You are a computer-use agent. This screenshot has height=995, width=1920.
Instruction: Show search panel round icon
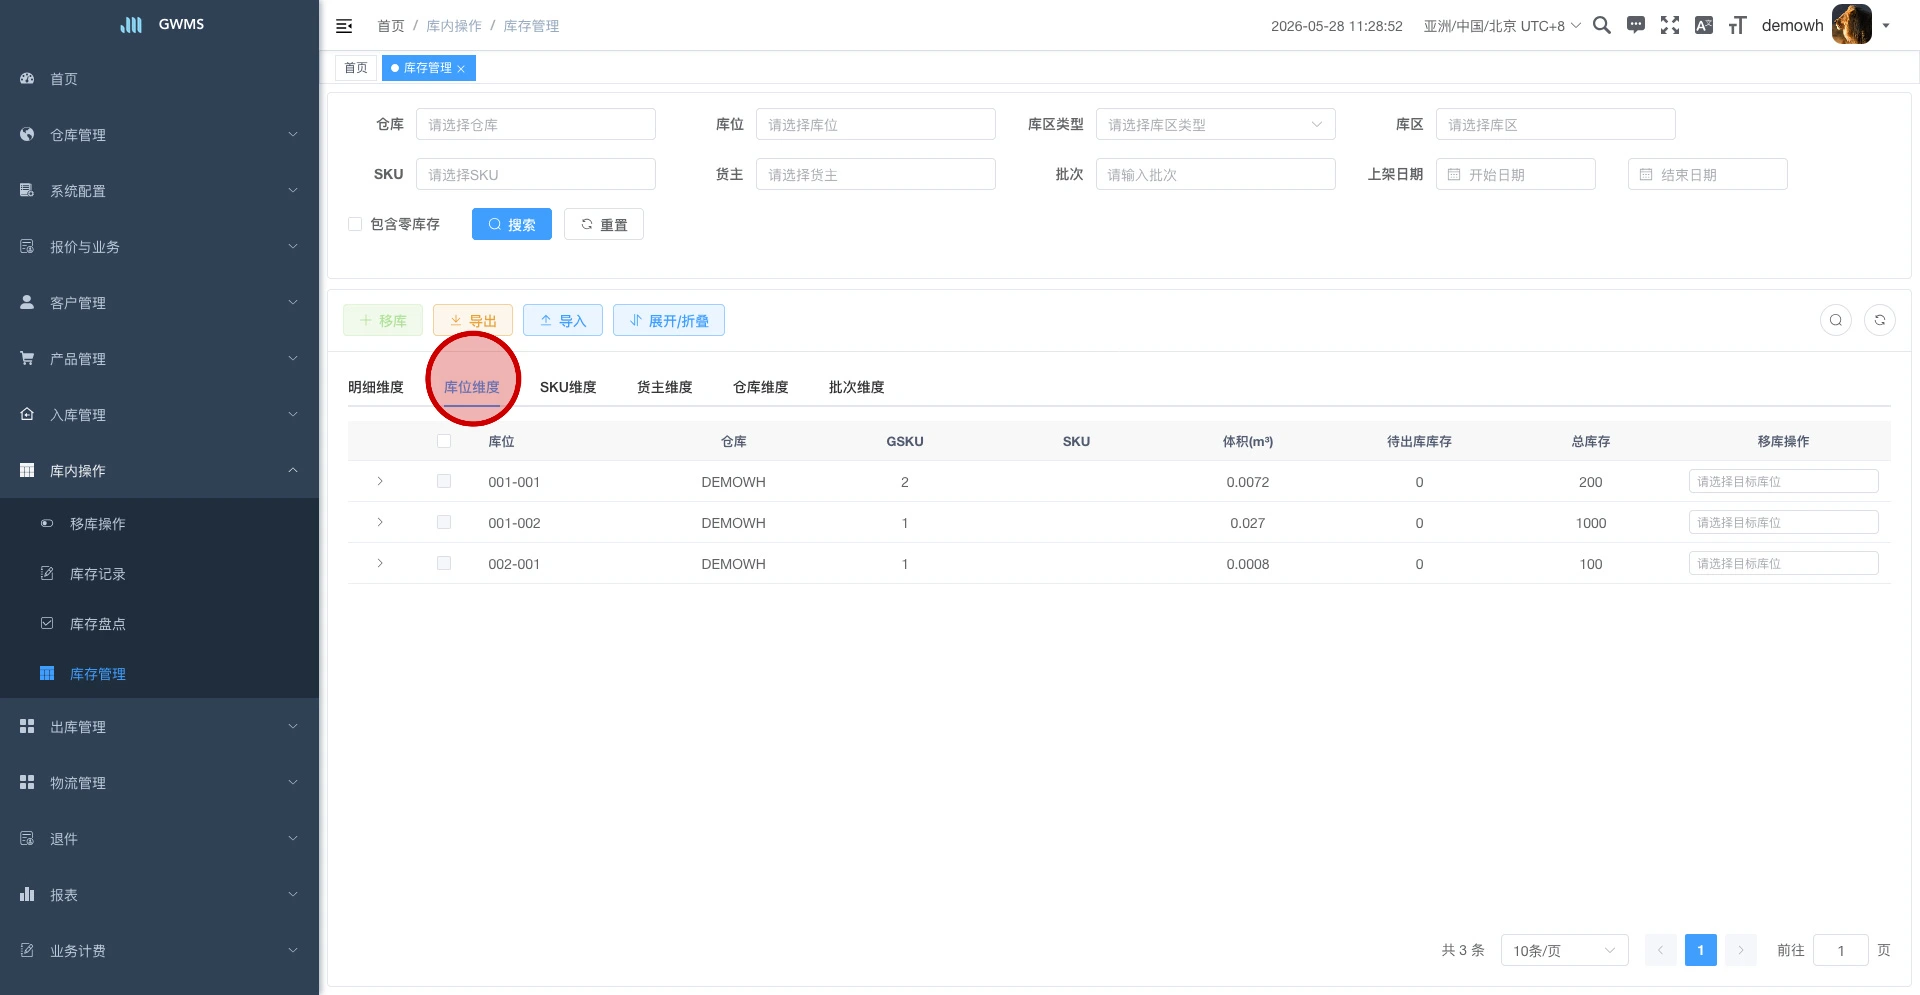pyautogui.click(x=1836, y=320)
